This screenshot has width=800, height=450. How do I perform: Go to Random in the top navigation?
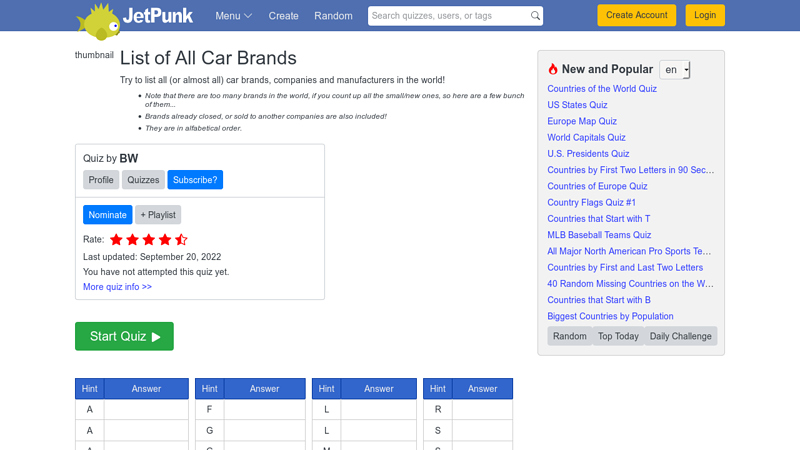point(333,16)
